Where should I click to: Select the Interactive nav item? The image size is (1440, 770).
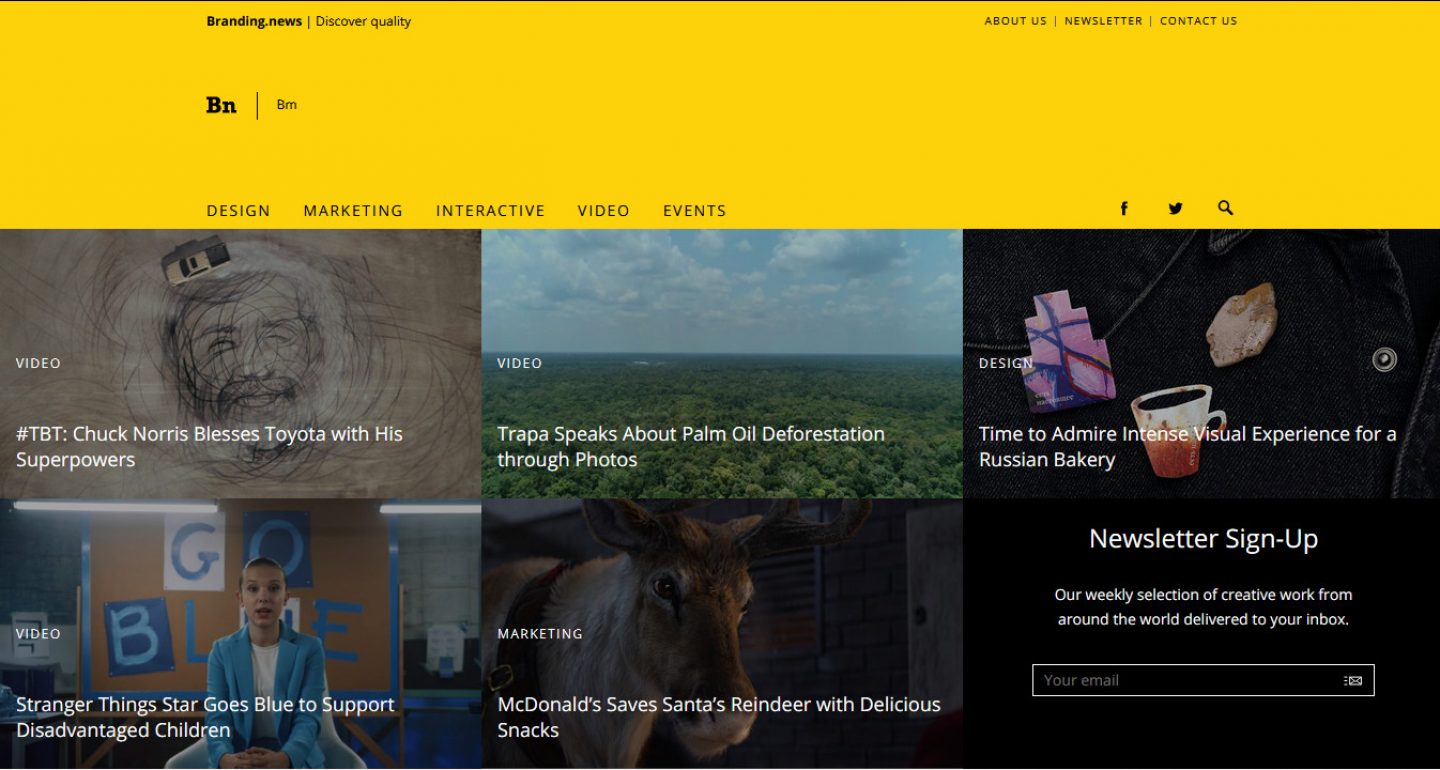pos(490,211)
